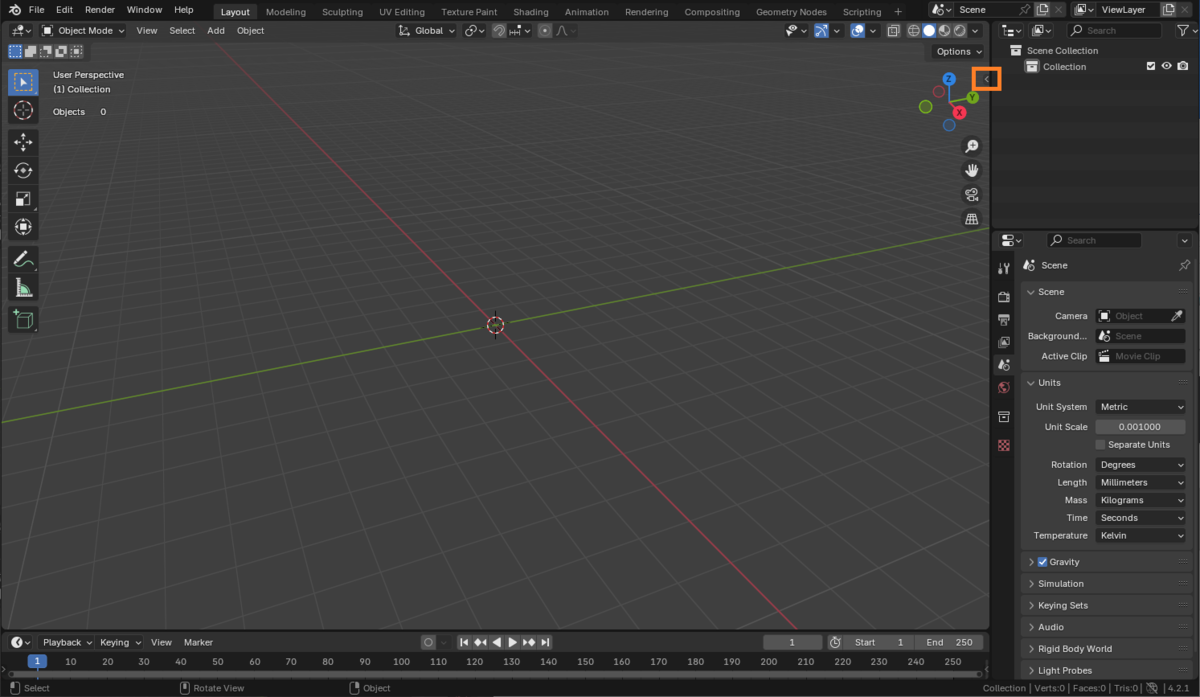Open the Playback popover in timeline
The image size is (1200, 697).
[67, 642]
